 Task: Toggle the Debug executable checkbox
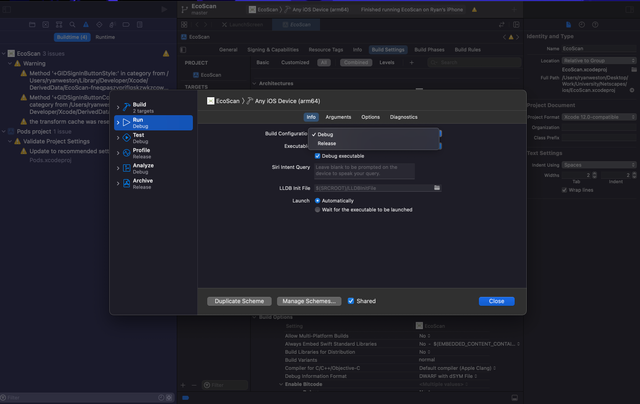[317, 156]
